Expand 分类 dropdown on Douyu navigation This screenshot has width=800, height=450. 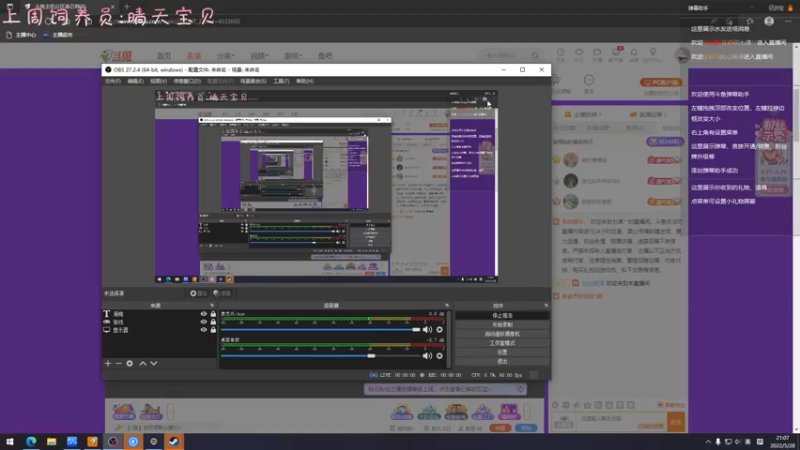click(226, 56)
